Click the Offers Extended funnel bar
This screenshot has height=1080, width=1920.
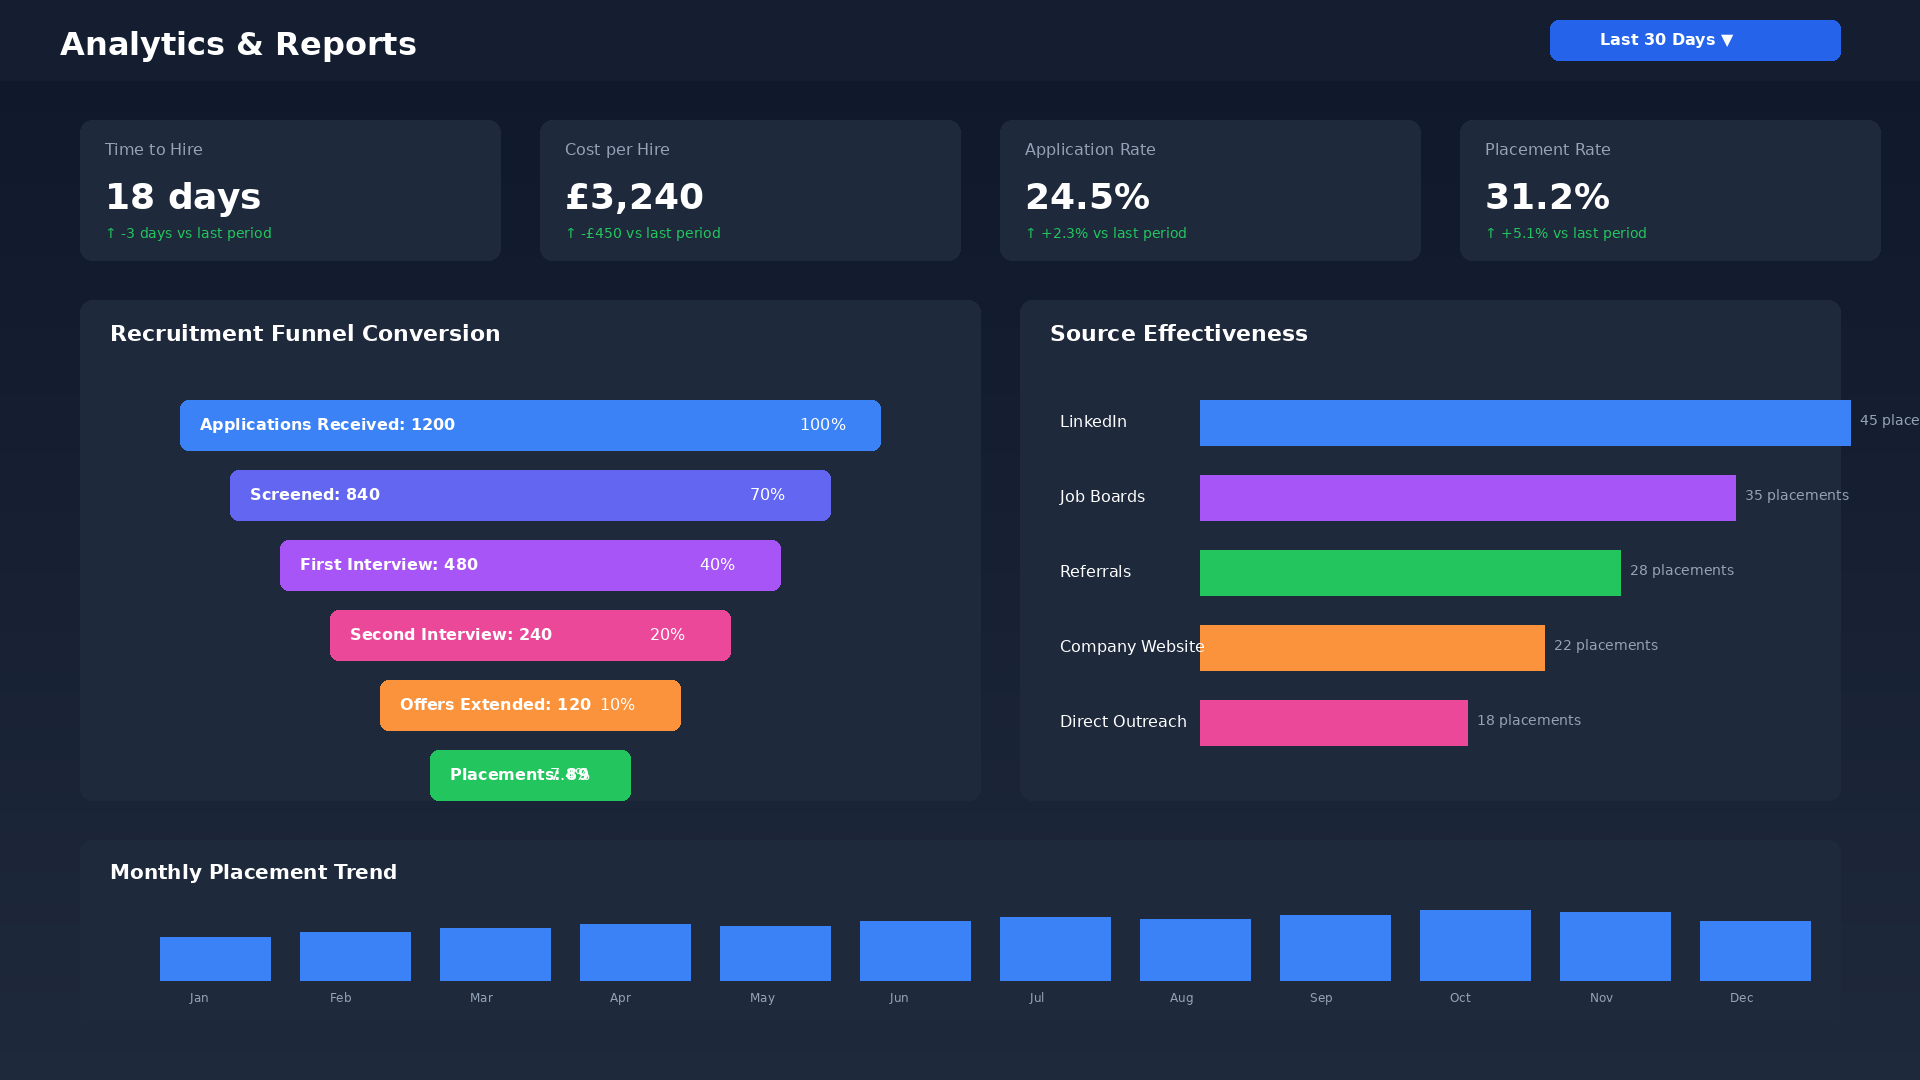tap(530, 705)
